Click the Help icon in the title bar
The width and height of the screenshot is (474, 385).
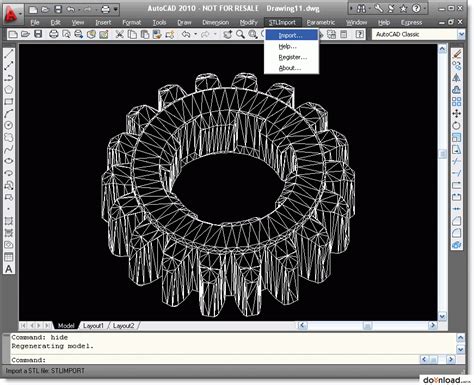click(x=416, y=8)
